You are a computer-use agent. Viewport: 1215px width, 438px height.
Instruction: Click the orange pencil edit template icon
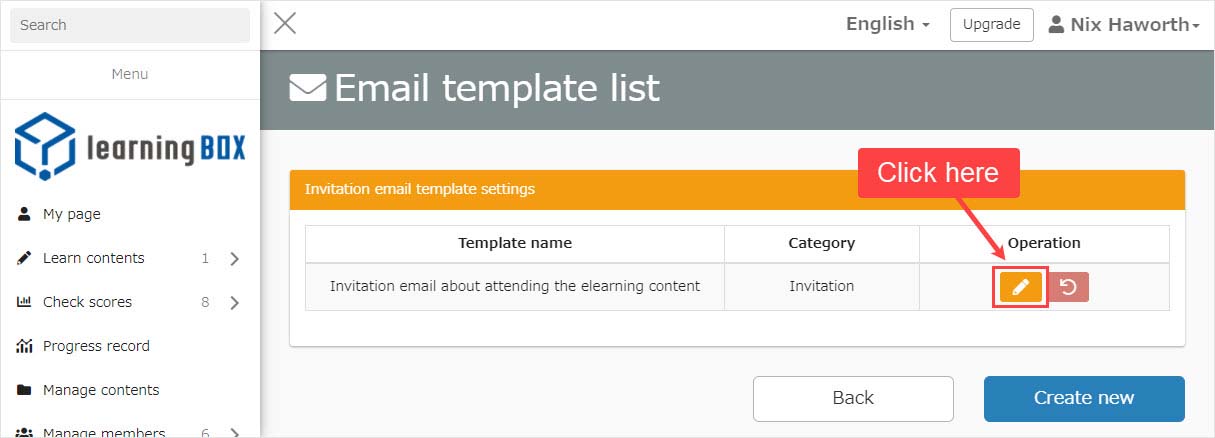click(x=1020, y=288)
